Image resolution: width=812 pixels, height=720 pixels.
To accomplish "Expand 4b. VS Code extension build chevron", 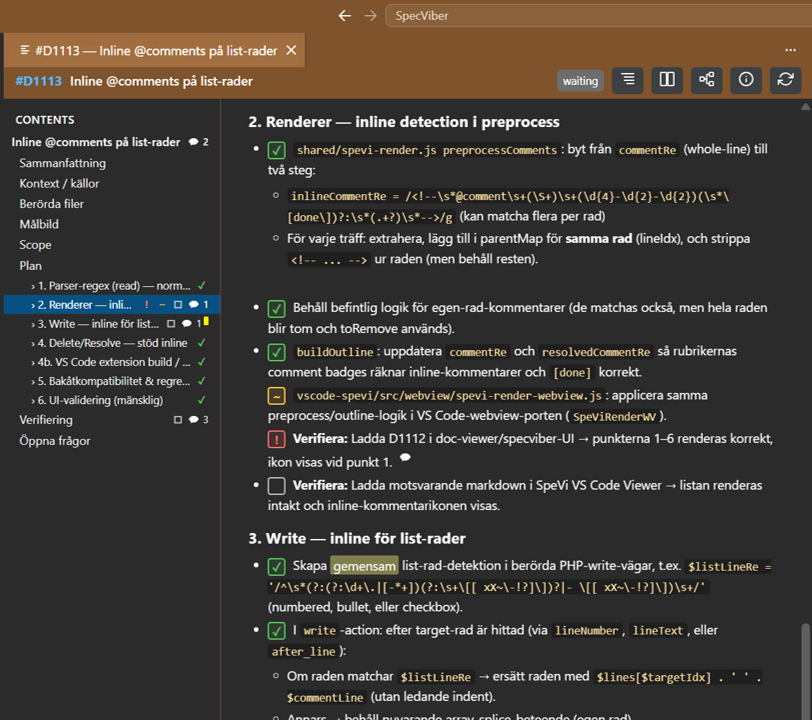I will pos(33,363).
